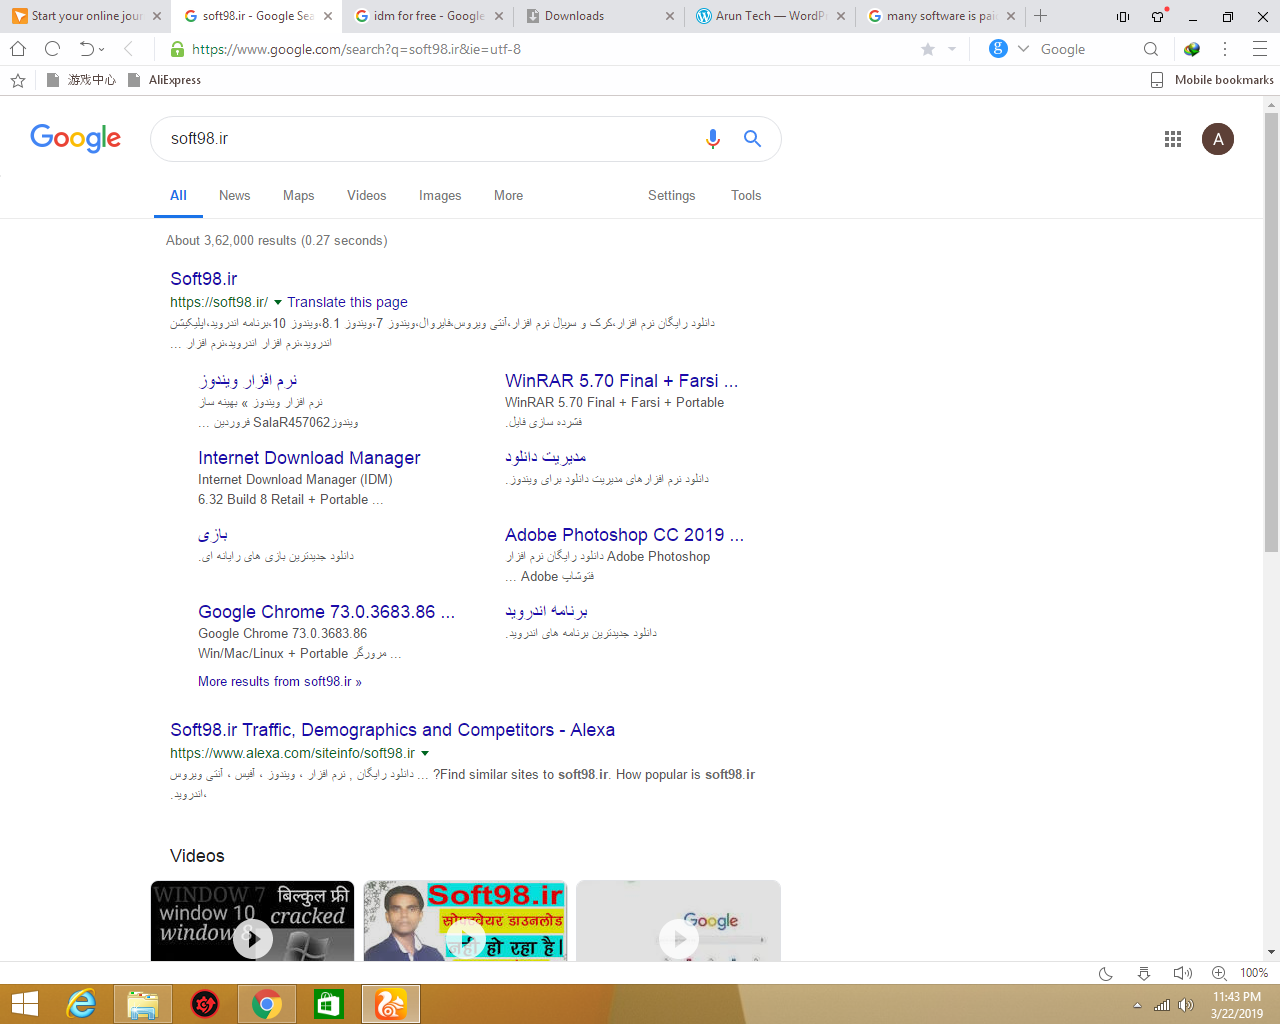Switch to the Images search tab

(x=439, y=195)
